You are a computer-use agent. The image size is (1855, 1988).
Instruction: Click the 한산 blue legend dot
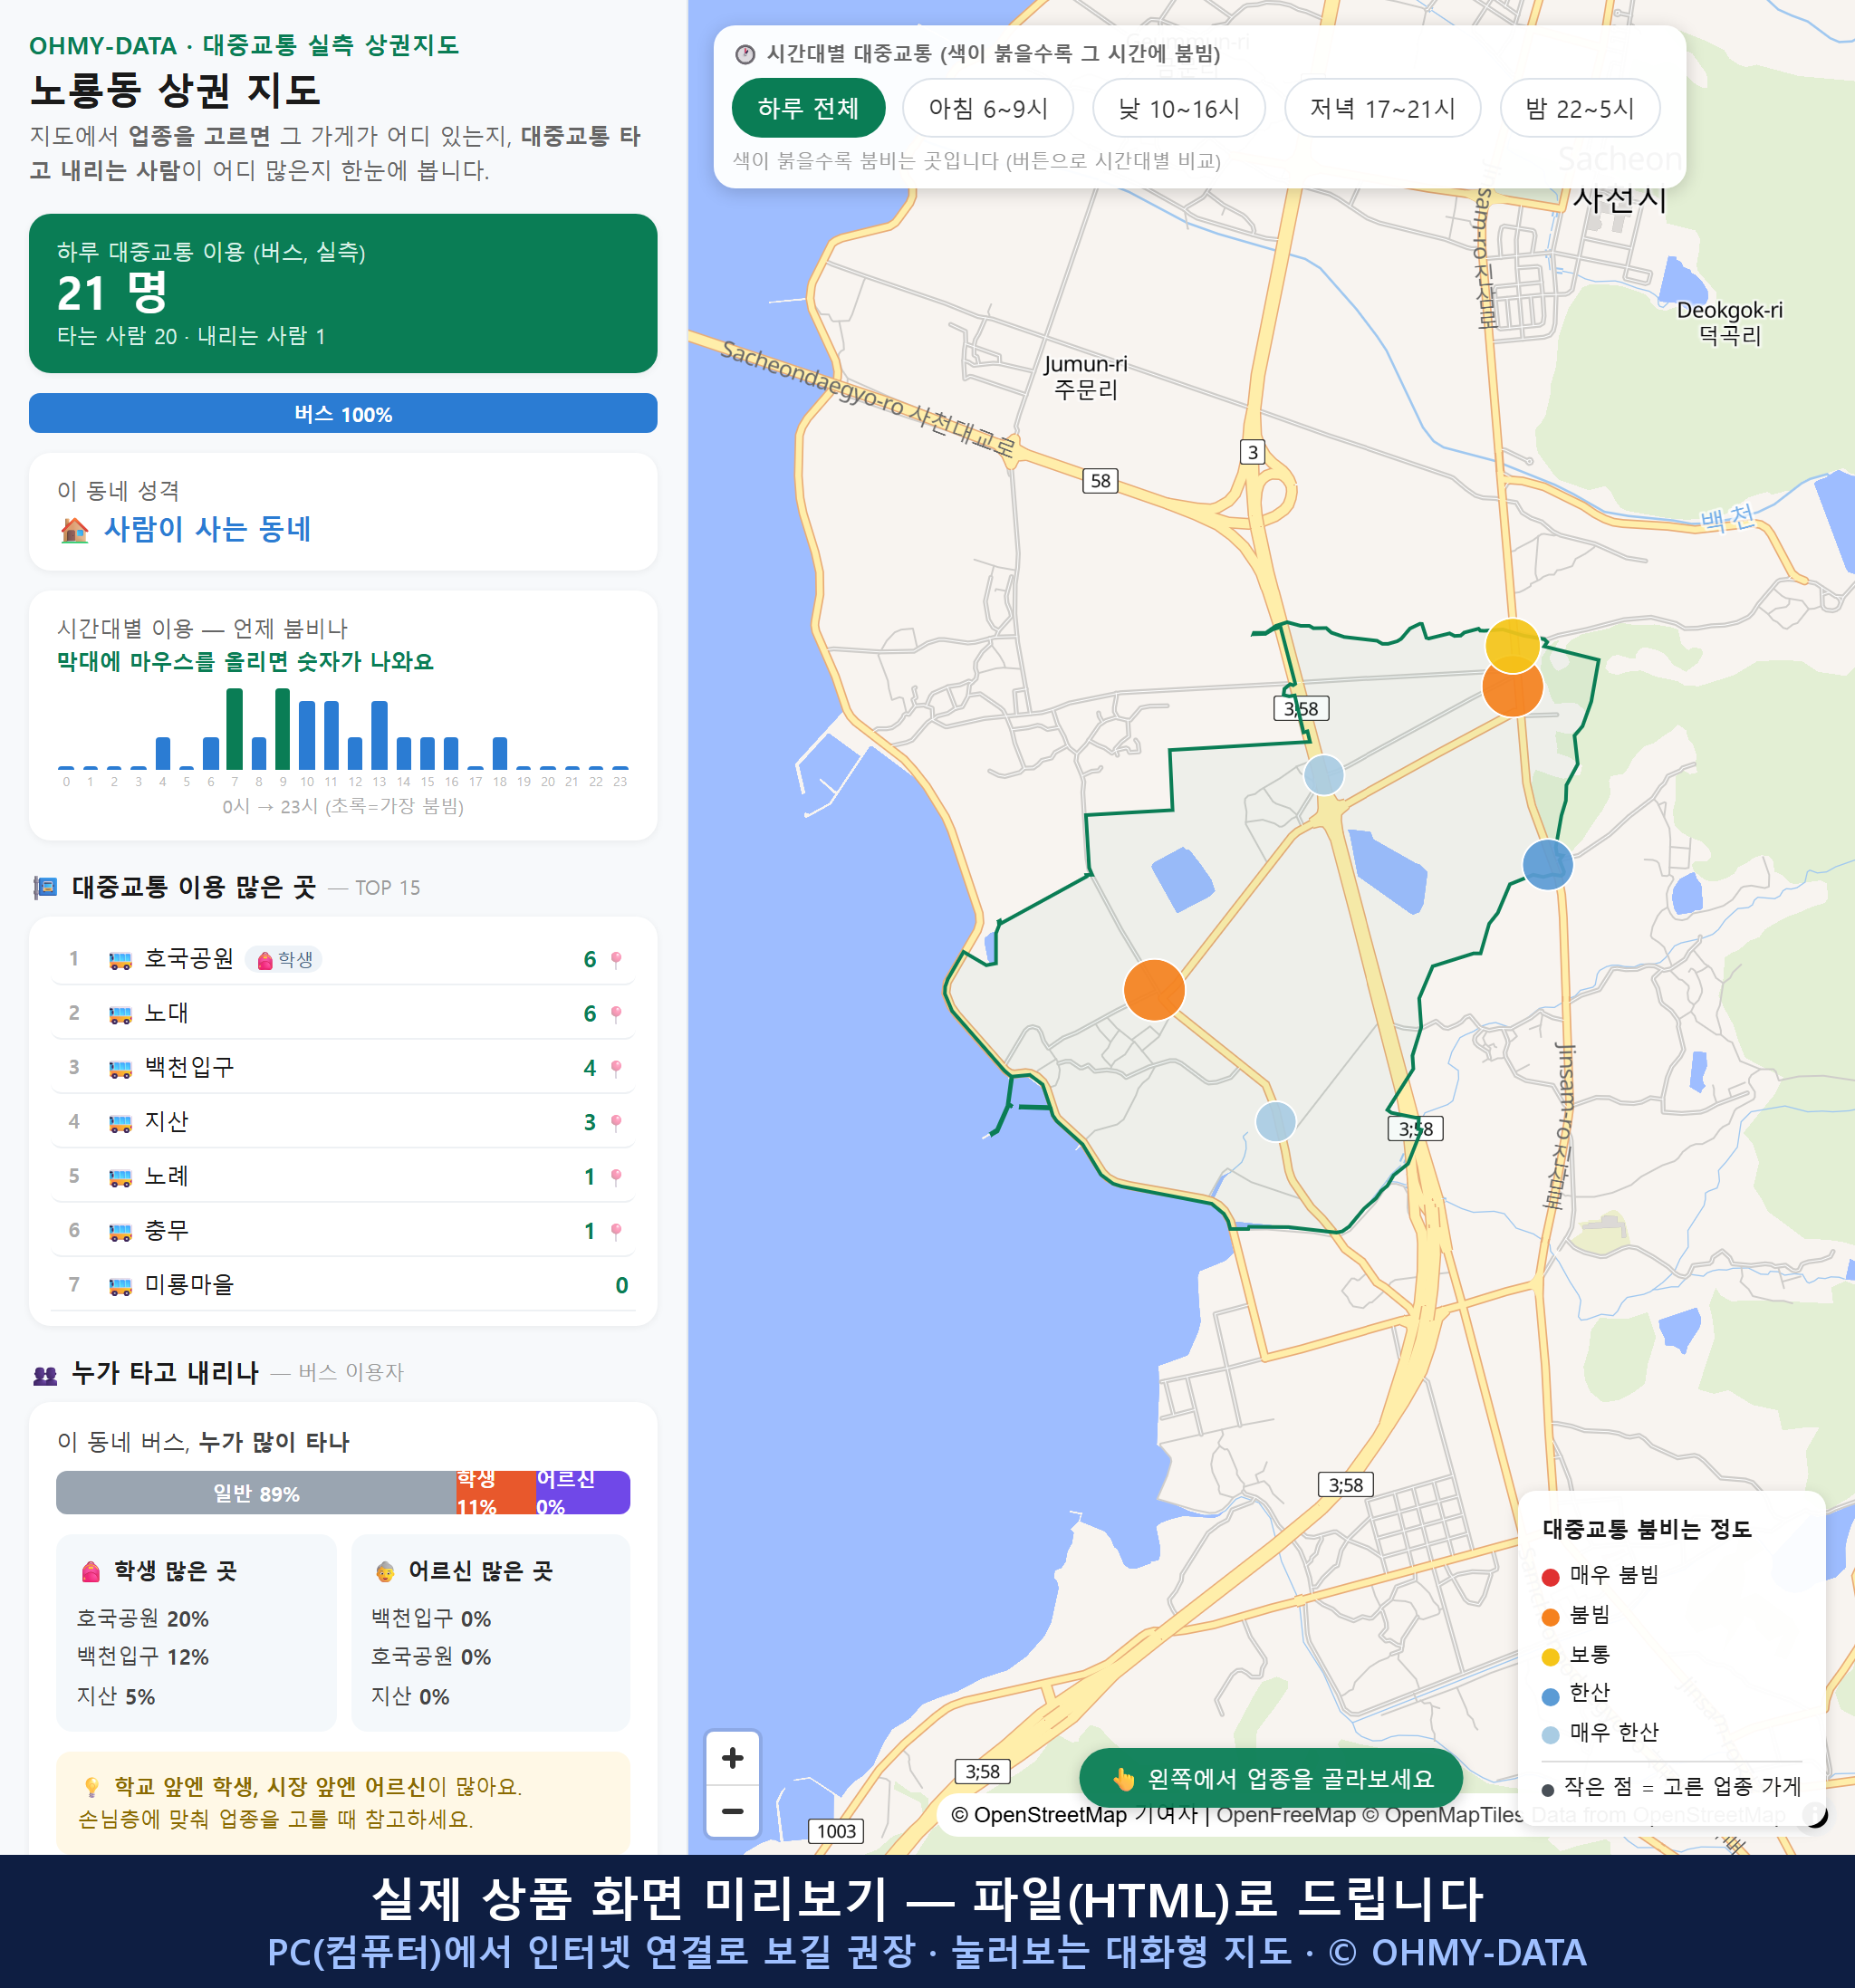[x=1550, y=1696]
